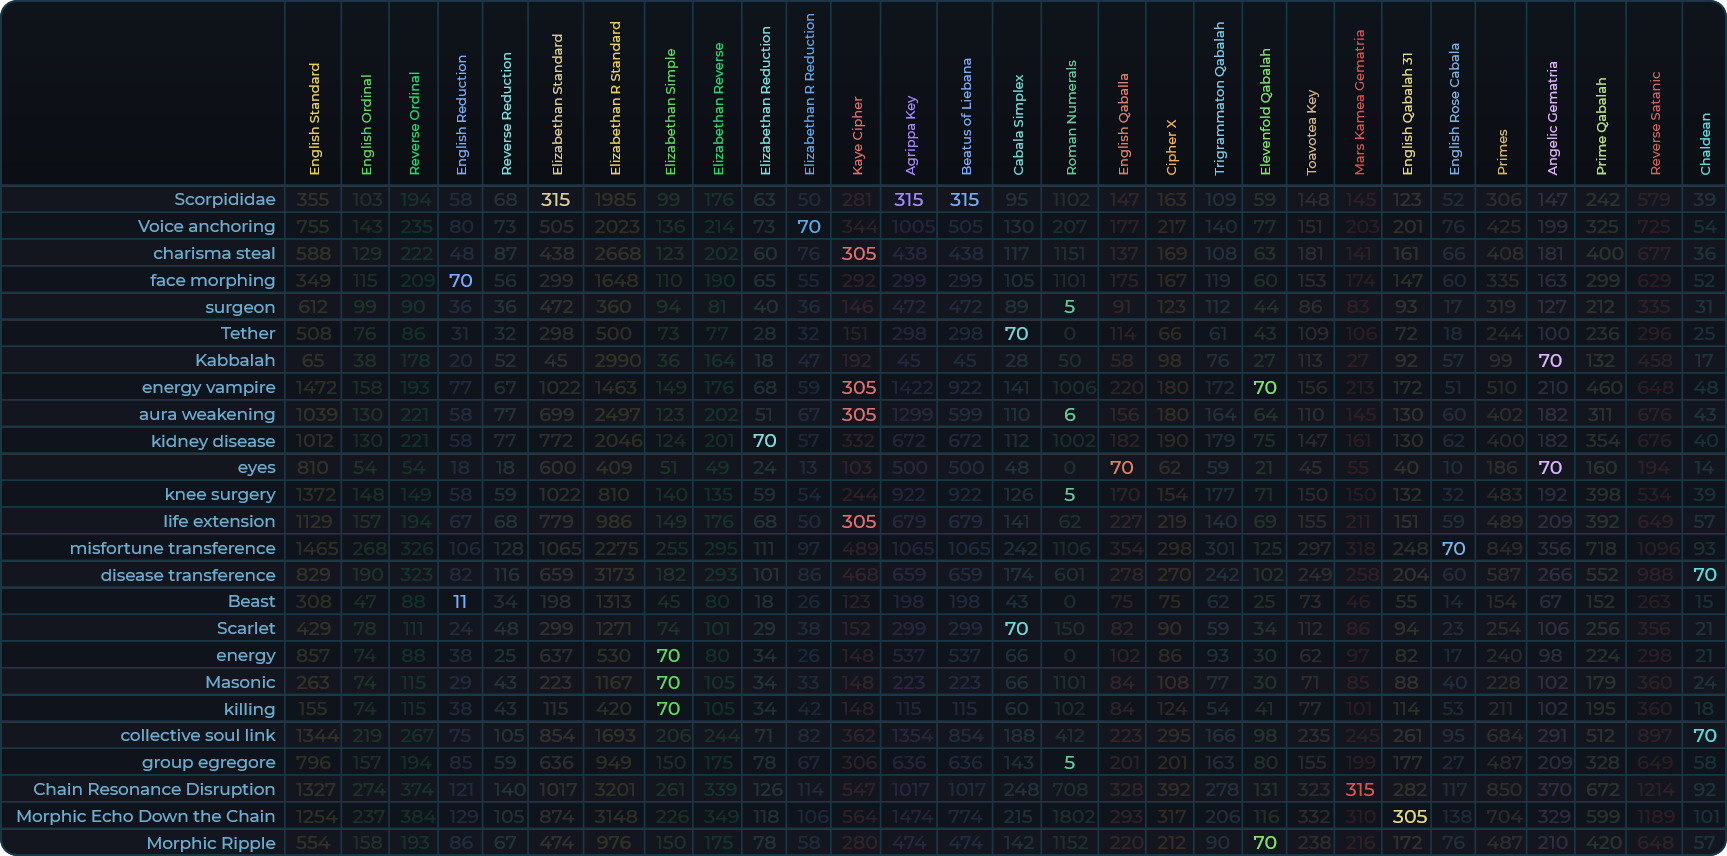The height and width of the screenshot is (856, 1727).
Task: Select the Kaye Cipher column header
Action: pos(857,135)
